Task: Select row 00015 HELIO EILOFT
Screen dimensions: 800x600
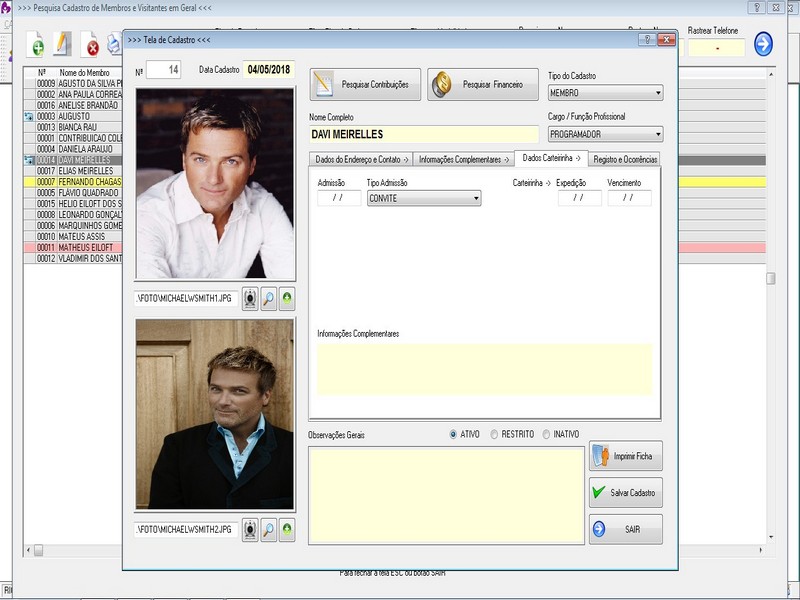Action: (x=73, y=204)
